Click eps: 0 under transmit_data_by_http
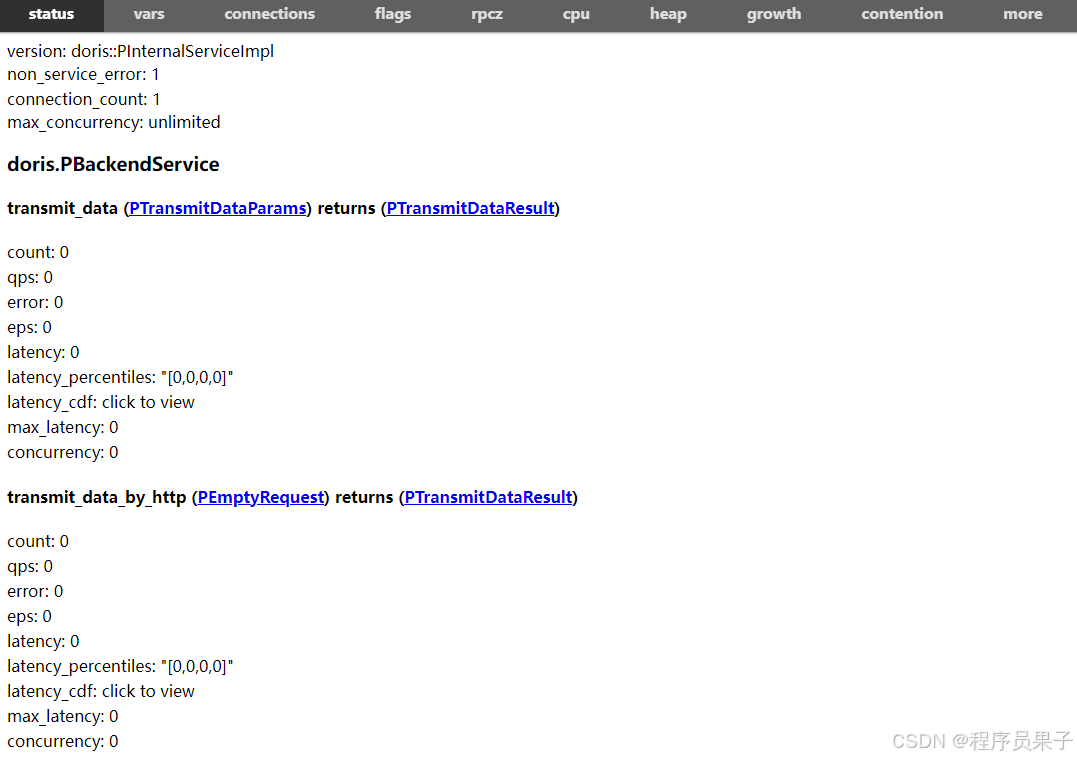Screen dimensions: 1077x758 30,617
